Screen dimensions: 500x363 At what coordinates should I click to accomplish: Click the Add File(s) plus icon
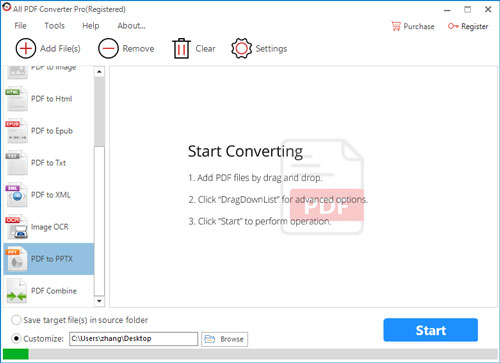pos(26,48)
